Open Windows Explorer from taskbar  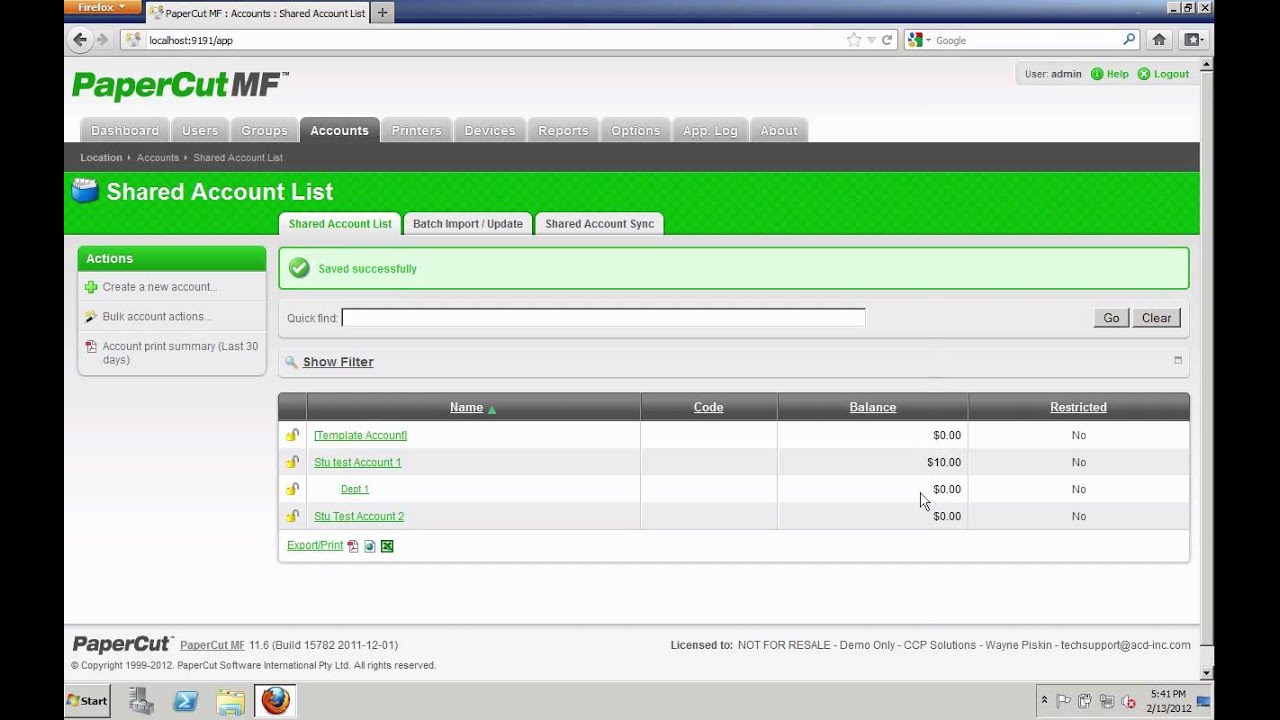point(231,701)
